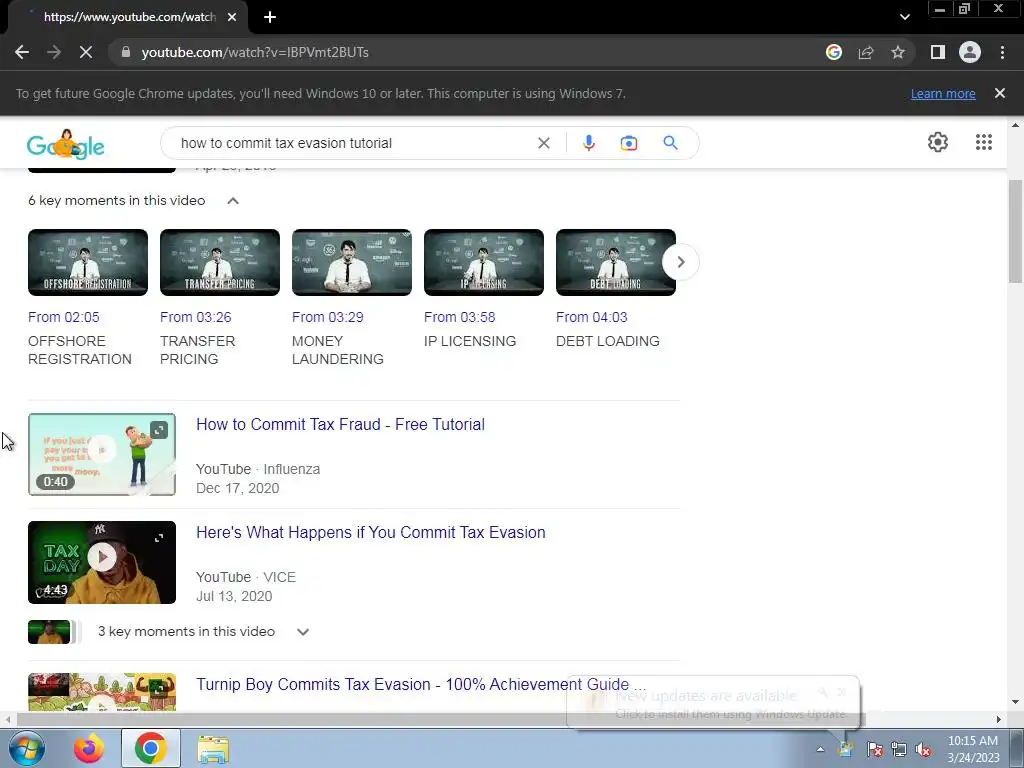Click the browser forward arrow
1024x768 pixels.
(x=54, y=52)
